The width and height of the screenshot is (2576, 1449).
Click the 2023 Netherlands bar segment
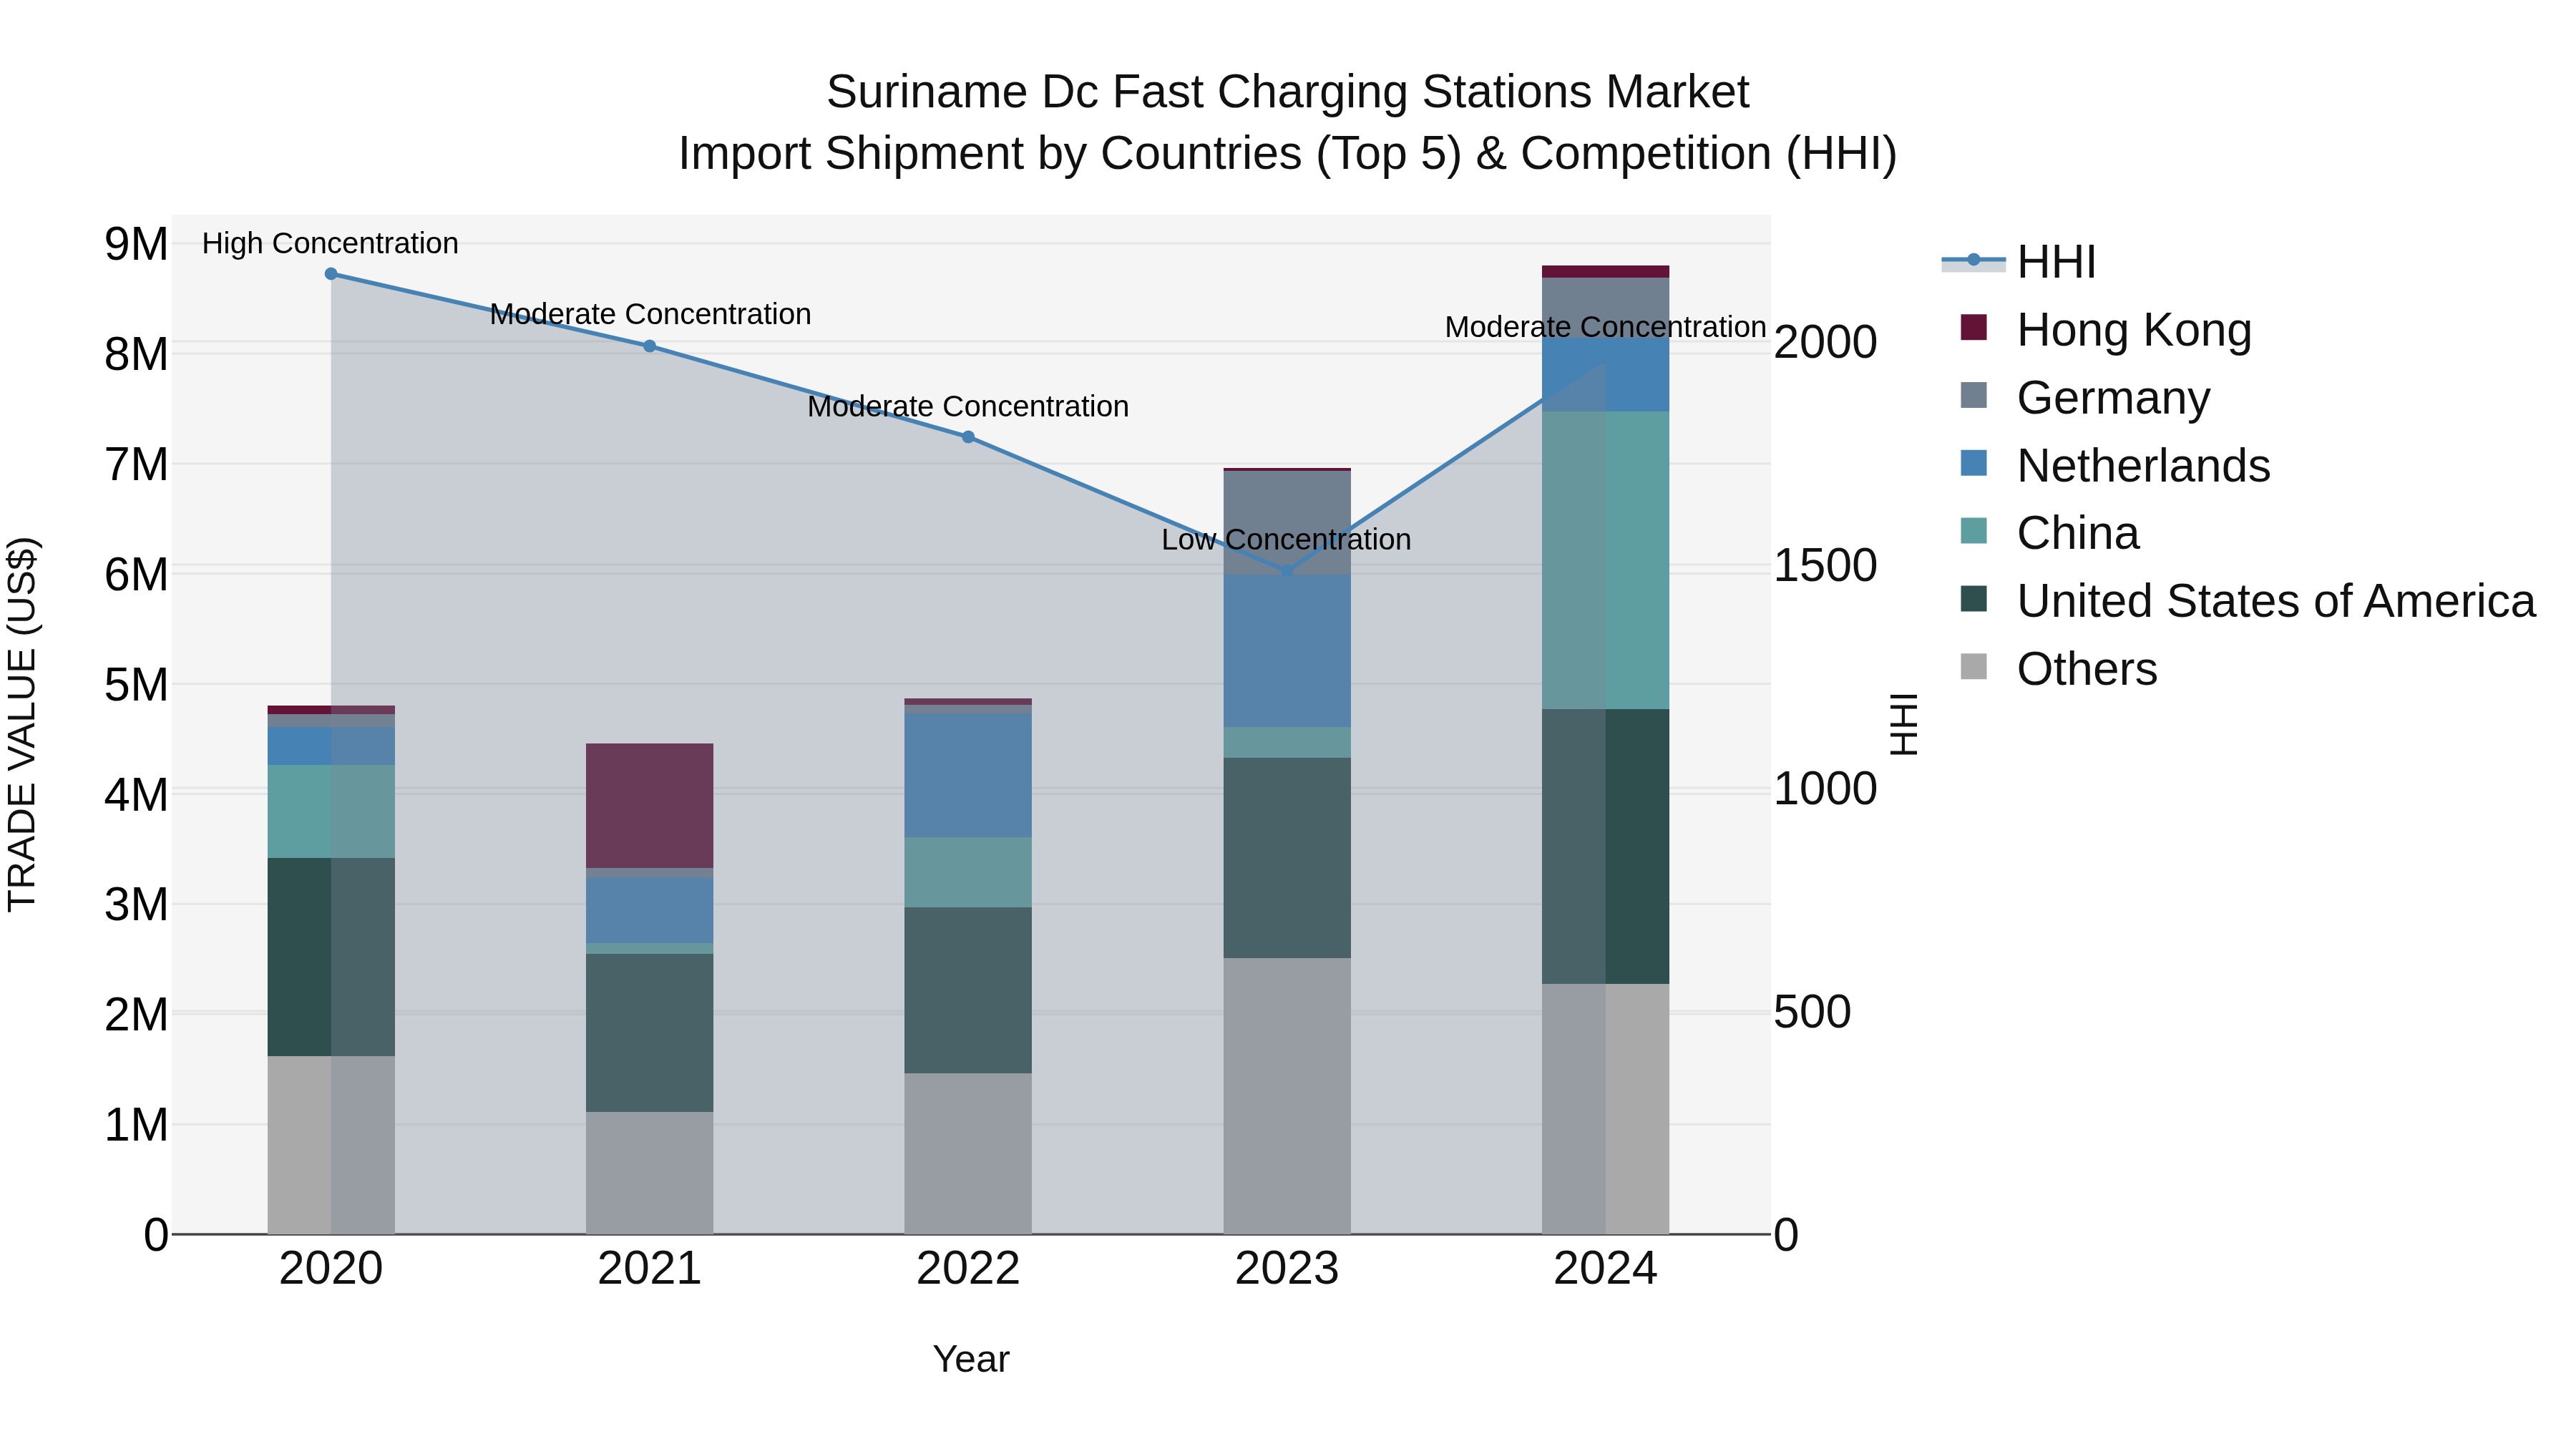(1287, 651)
